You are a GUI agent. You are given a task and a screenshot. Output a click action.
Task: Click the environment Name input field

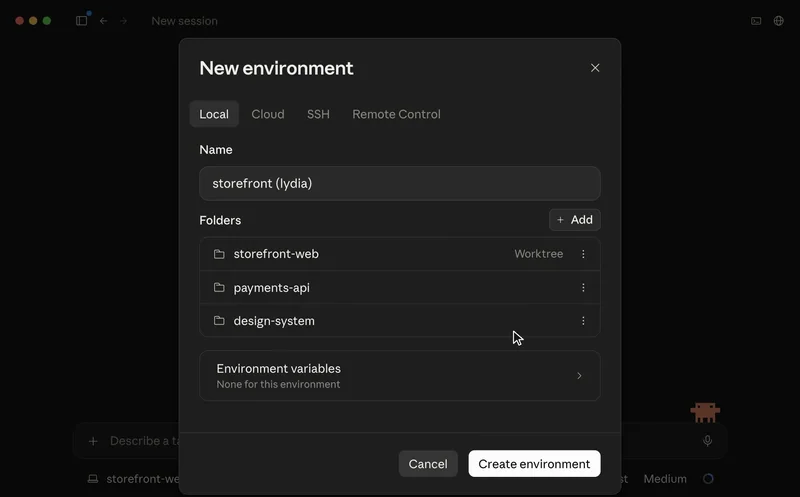(x=399, y=183)
